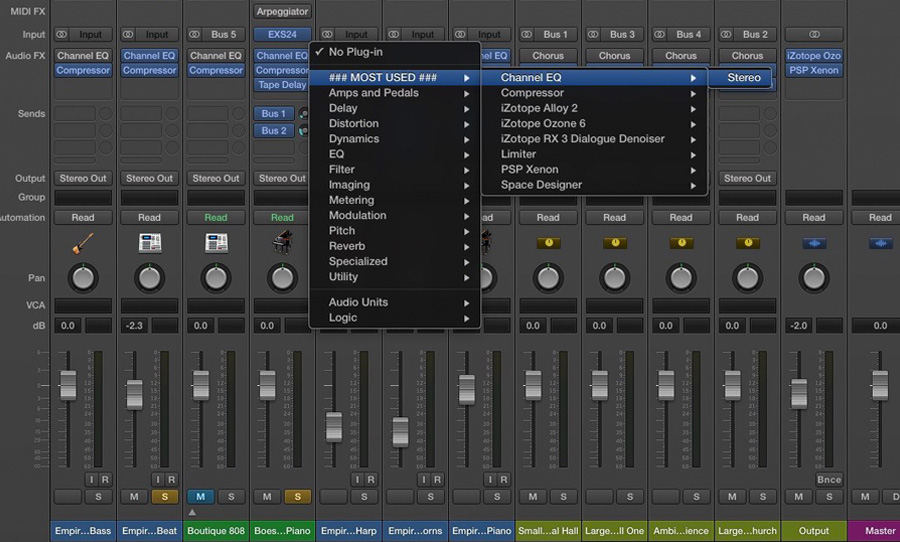The height and width of the screenshot is (542, 900).
Task: Click the stereo link icon beside Bus 1 input
Action: coord(527,34)
